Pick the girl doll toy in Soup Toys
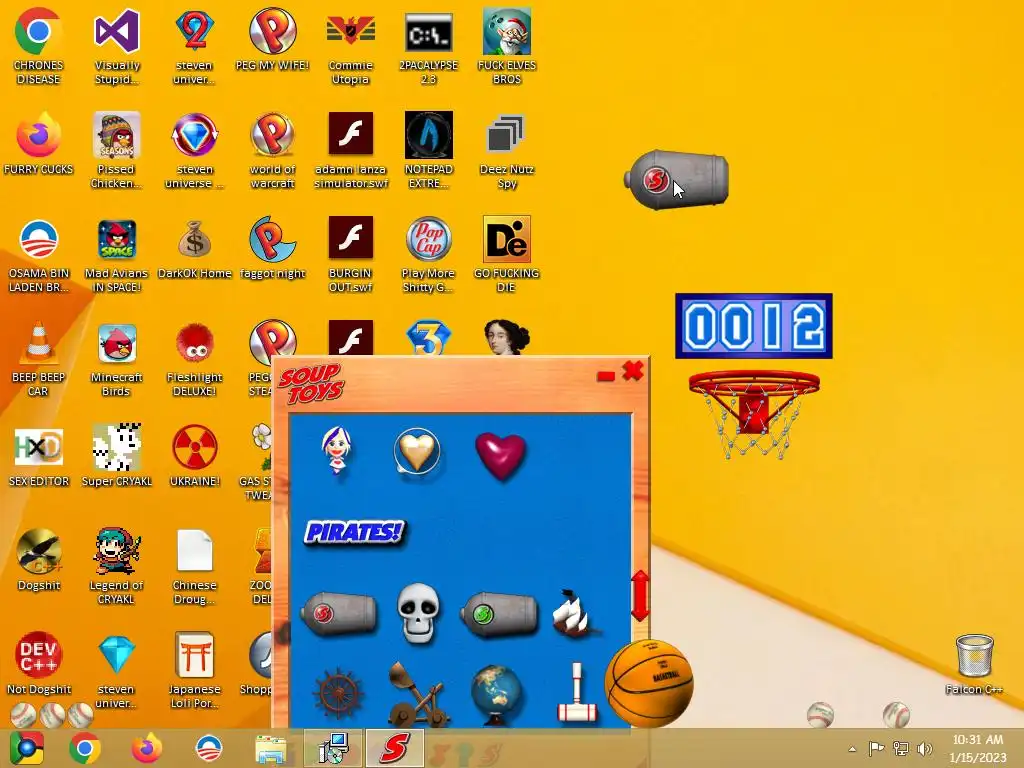1024x768 pixels. (337, 451)
